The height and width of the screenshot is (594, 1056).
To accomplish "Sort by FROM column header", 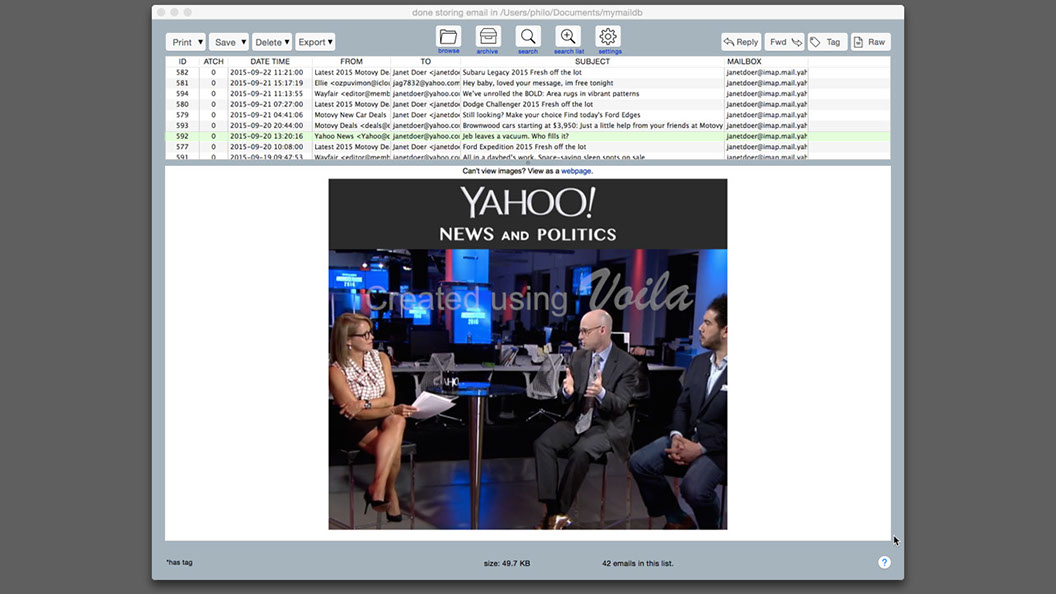I will click(x=351, y=61).
